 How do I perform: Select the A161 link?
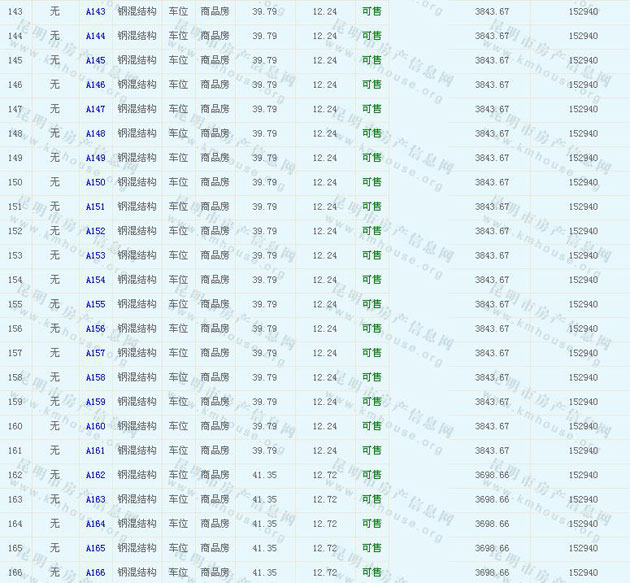pos(95,451)
